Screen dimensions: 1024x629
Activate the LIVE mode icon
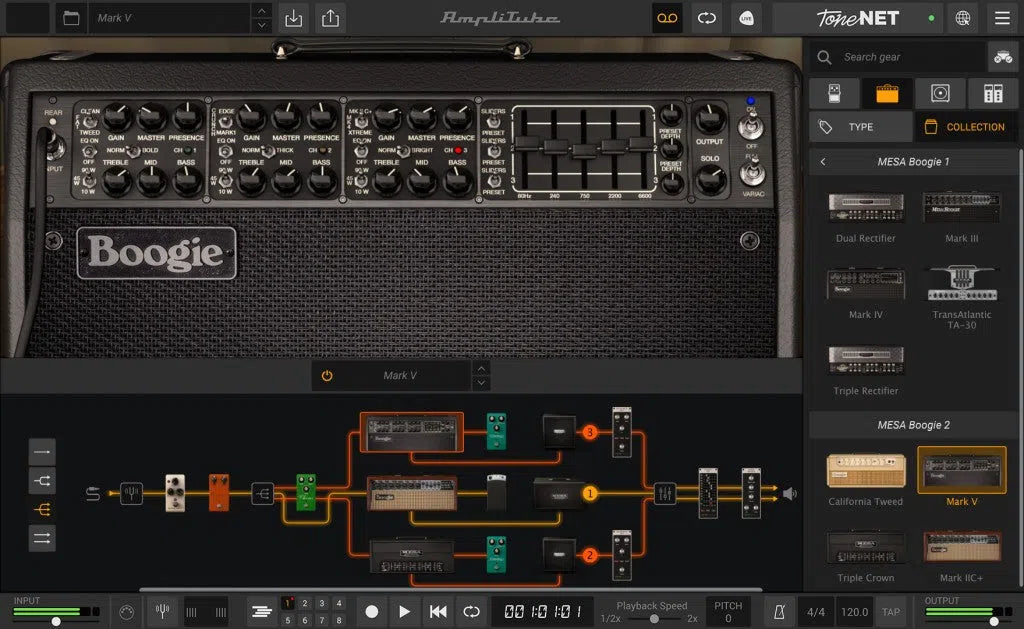coord(747,18)
